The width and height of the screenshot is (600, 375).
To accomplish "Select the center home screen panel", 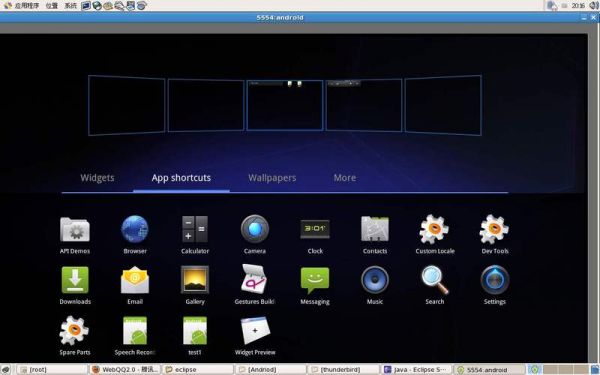I will pyautogui.click(x=285, y=105).
